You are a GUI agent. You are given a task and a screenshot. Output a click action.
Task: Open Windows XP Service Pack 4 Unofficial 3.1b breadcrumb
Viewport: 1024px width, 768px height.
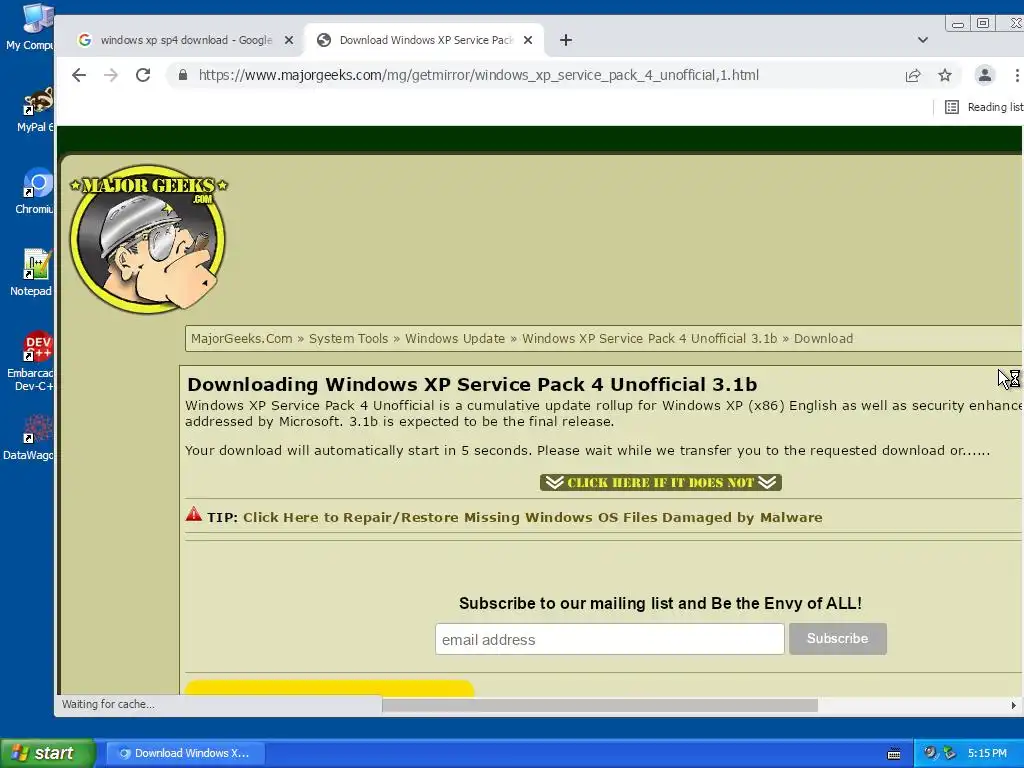(649, 338)
